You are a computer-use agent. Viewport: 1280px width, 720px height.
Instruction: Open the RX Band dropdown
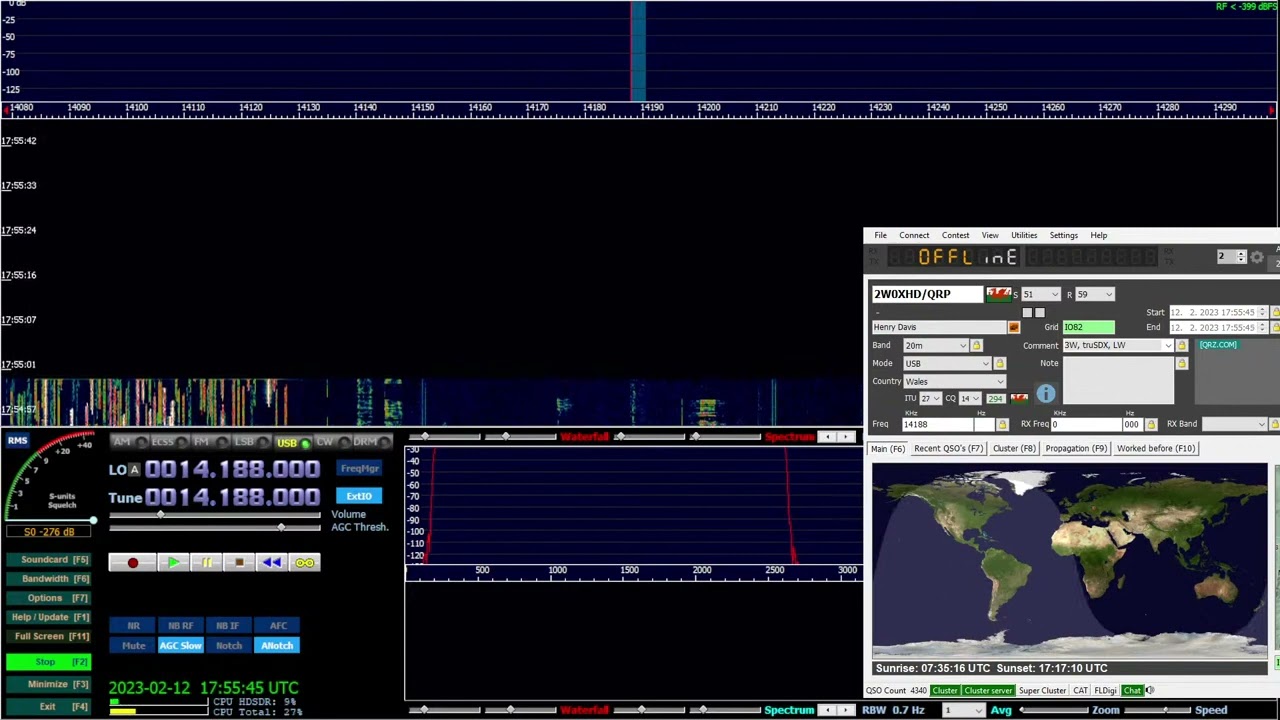1235,425
